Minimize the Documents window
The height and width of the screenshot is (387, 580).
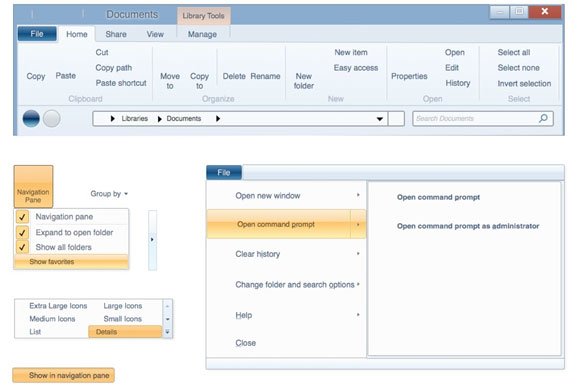coord(500,12)
